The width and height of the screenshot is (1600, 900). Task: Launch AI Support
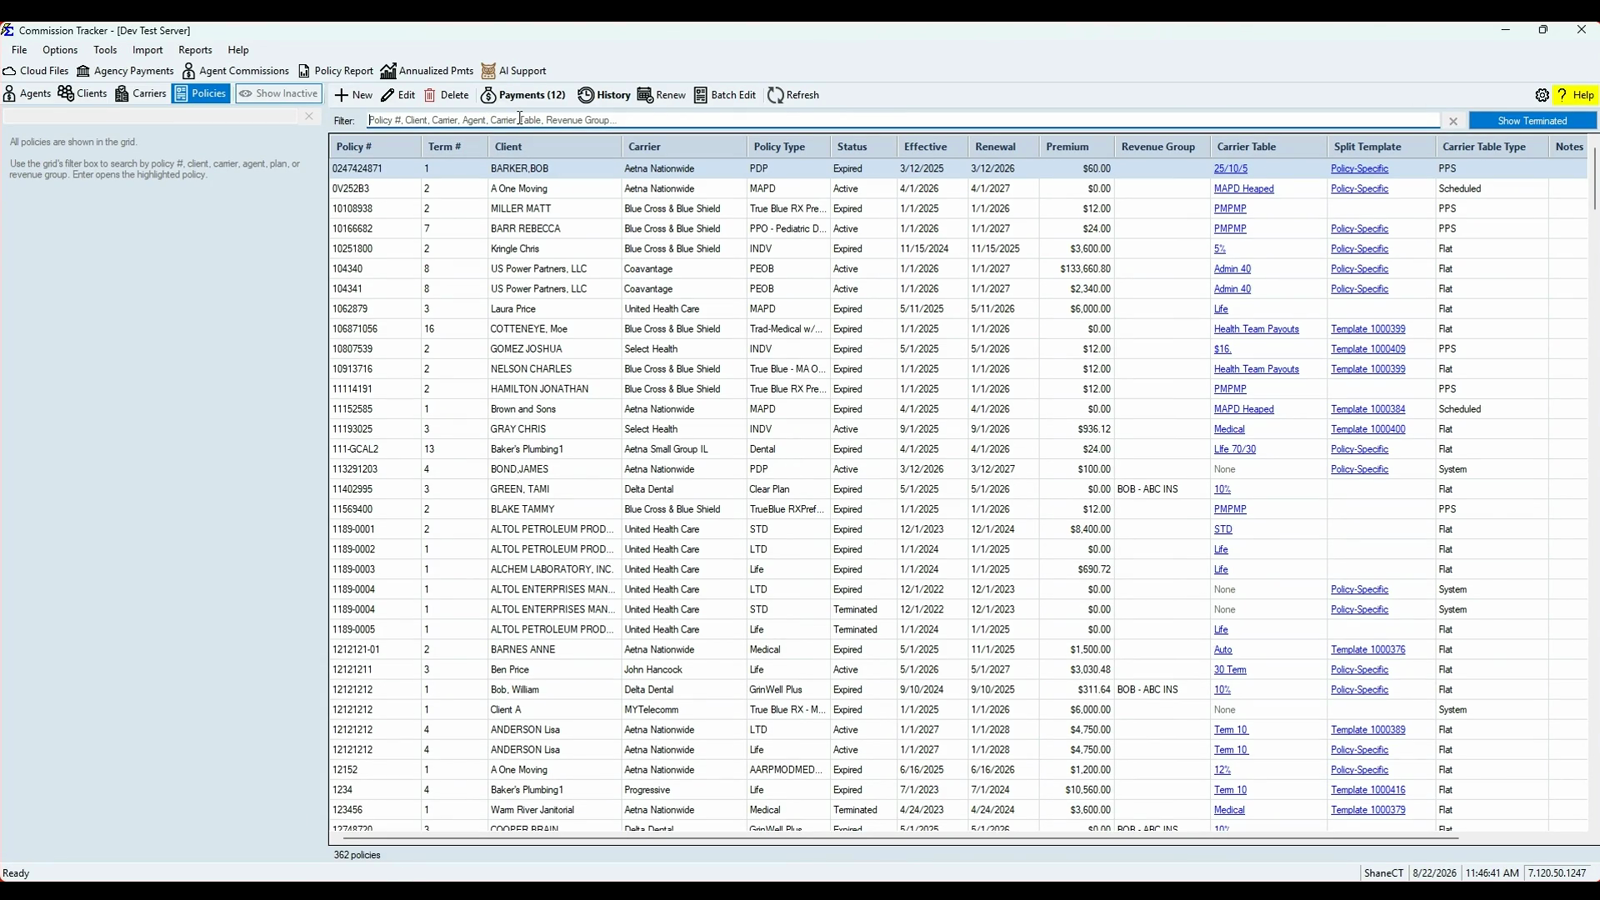click(x=514, y=71)
